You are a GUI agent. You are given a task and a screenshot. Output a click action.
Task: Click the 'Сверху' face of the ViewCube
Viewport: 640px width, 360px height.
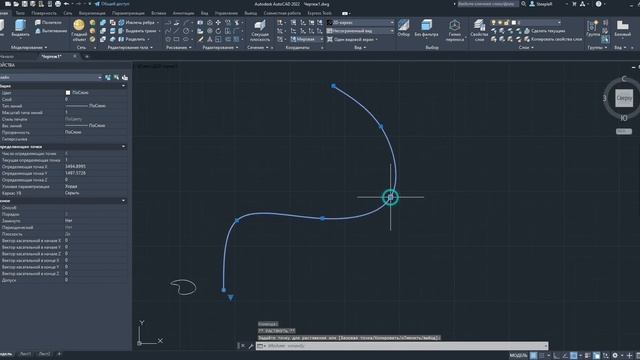click(624, 98)
